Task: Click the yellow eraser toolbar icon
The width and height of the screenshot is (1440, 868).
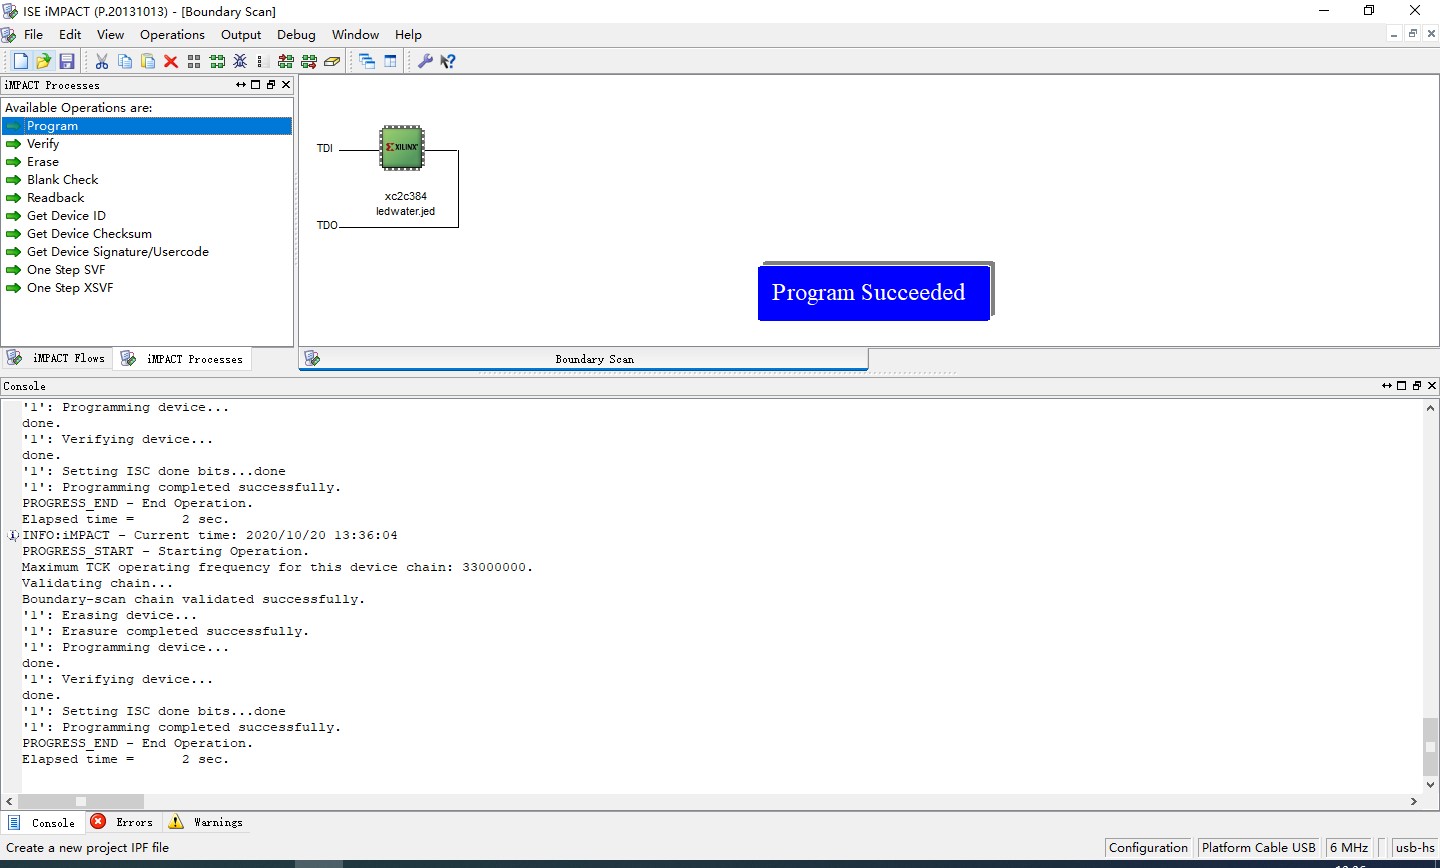Action: [332, 61]
